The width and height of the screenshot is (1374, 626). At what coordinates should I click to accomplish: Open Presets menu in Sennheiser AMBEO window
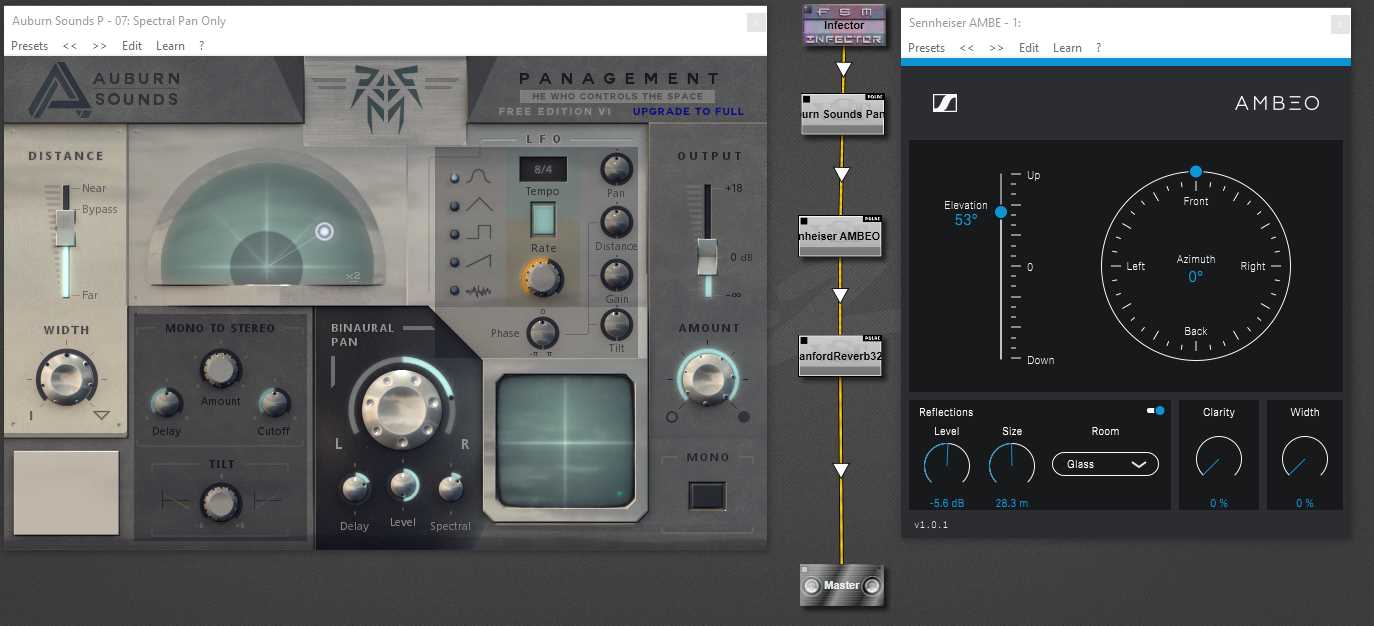coord(926,48)
